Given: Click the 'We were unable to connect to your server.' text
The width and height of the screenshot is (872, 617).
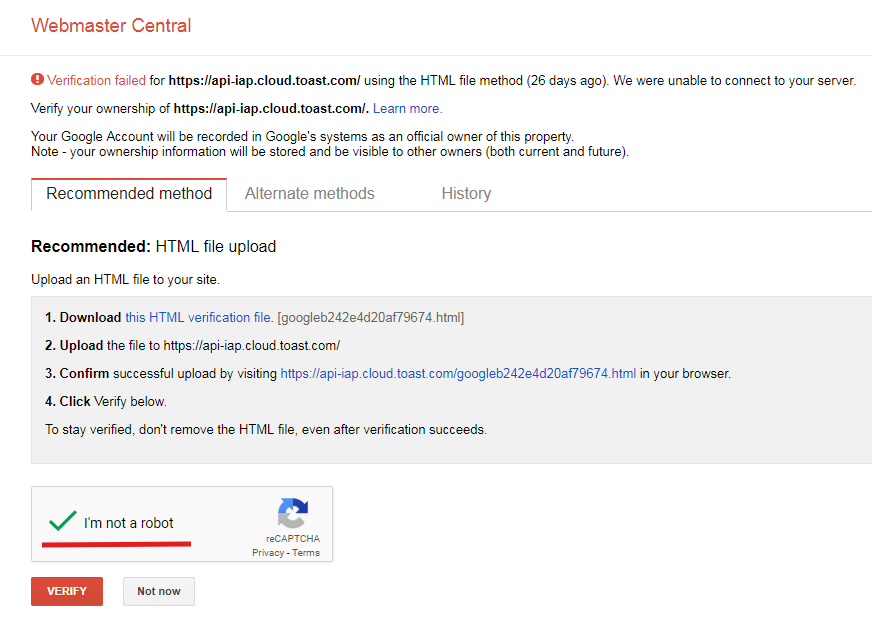Looking at the screenshot, I should tap(735, 81).
